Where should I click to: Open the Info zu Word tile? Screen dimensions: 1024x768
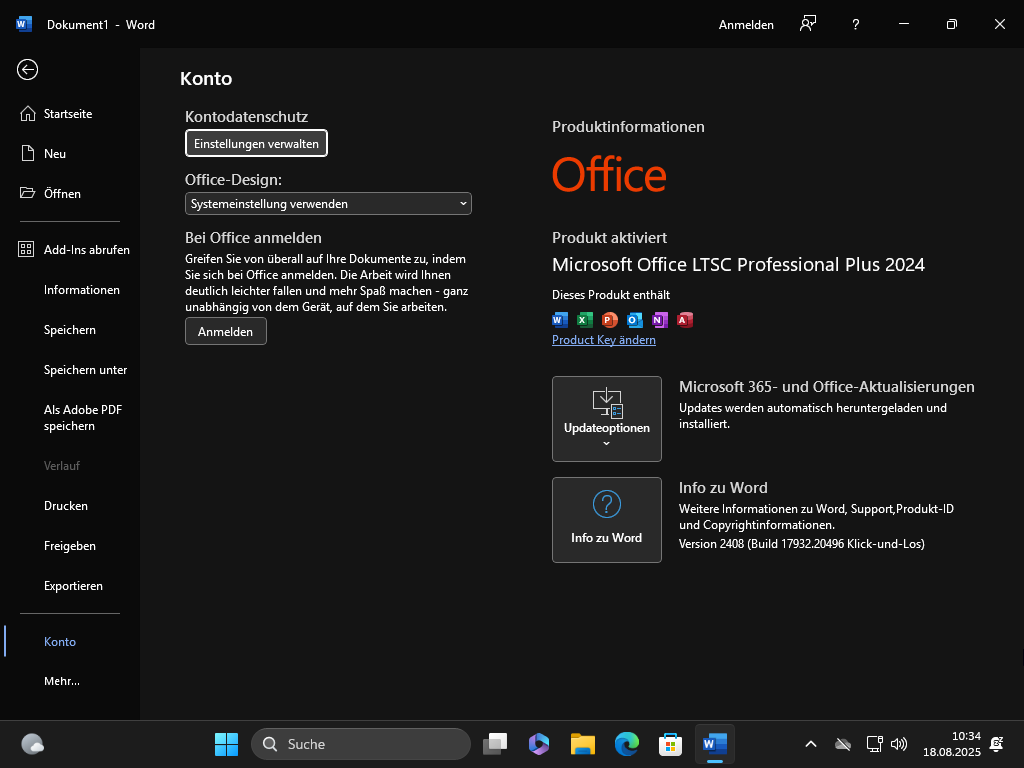tap(607, 520)
